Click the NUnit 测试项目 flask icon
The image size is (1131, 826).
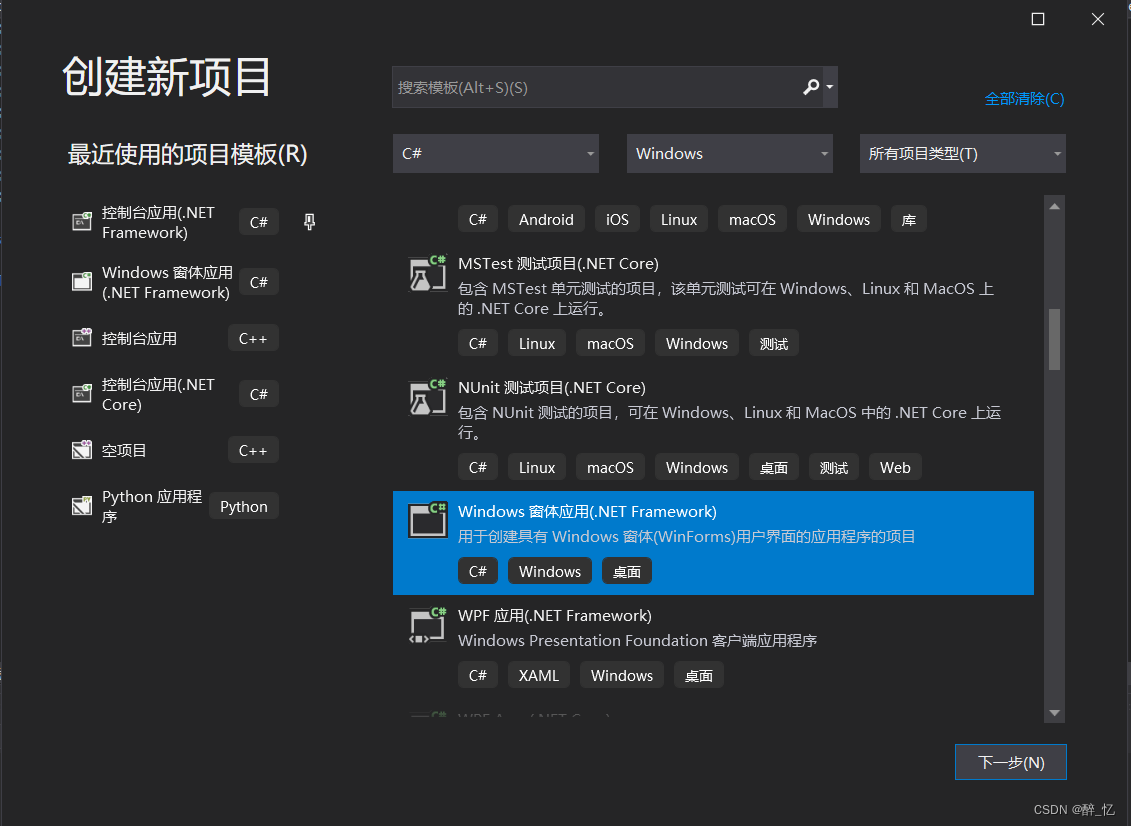tap(427, 396)
